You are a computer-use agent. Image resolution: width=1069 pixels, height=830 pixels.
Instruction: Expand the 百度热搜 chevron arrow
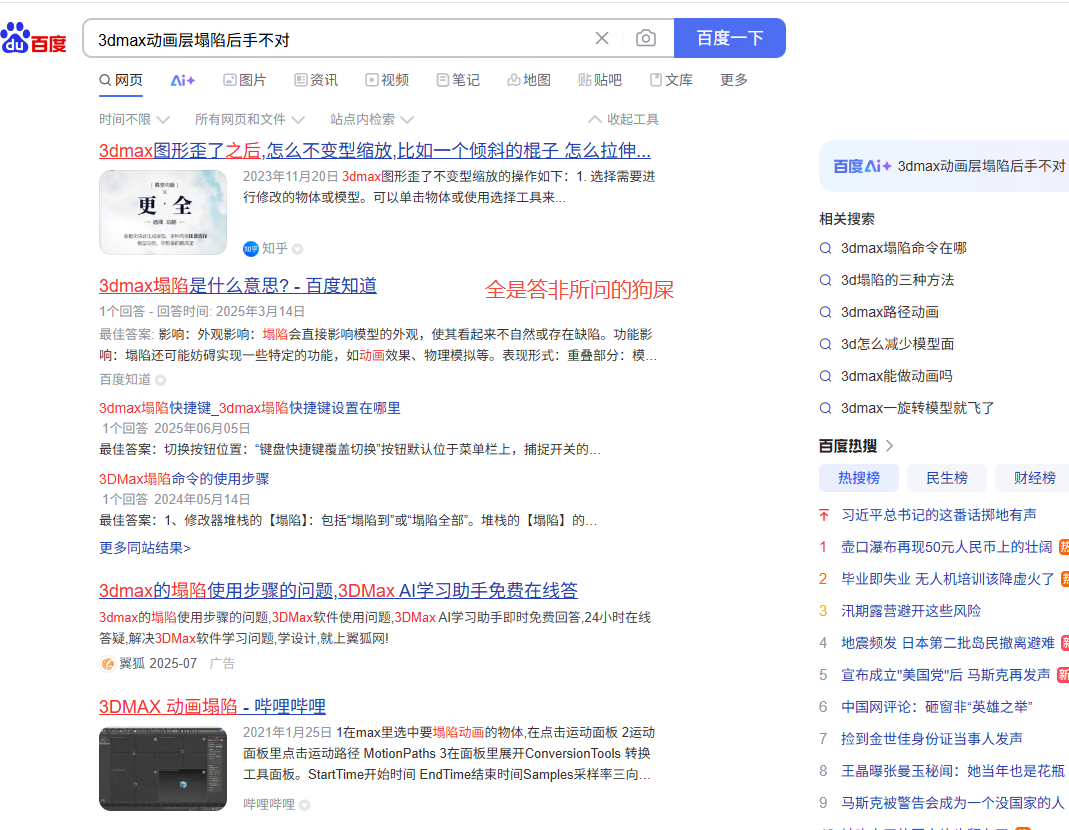[x=889, y=446]
